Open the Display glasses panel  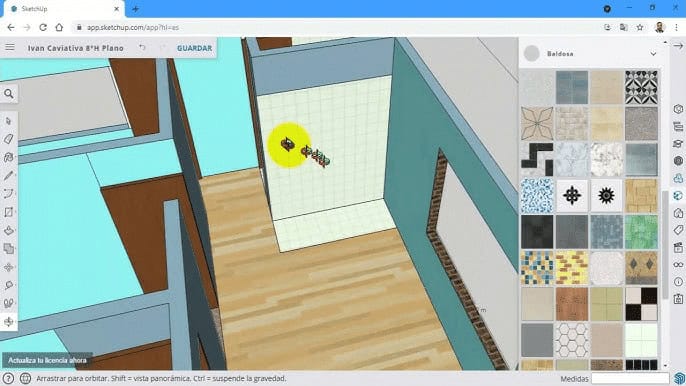(678, 265)
